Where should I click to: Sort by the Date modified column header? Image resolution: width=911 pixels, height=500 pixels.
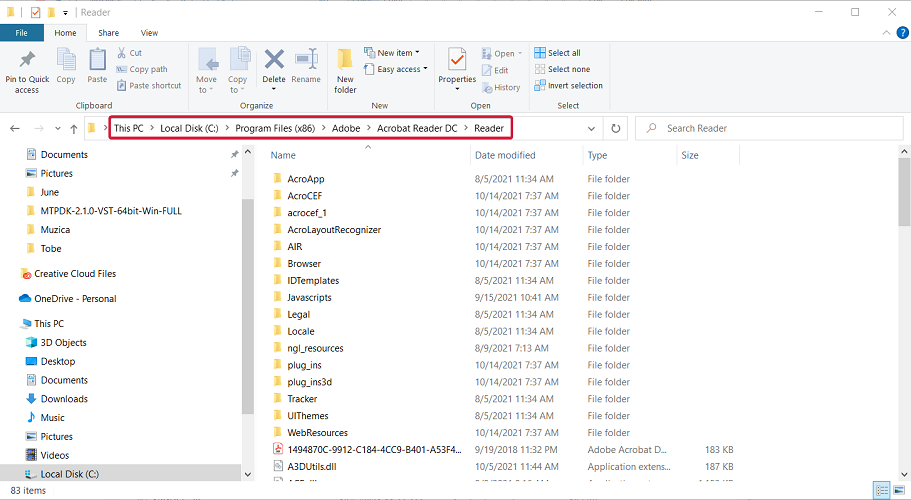tap(505, 155)
